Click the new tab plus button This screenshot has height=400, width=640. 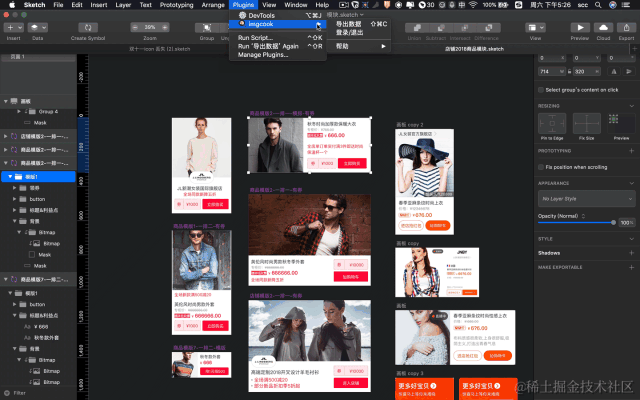tap(635, 49)
